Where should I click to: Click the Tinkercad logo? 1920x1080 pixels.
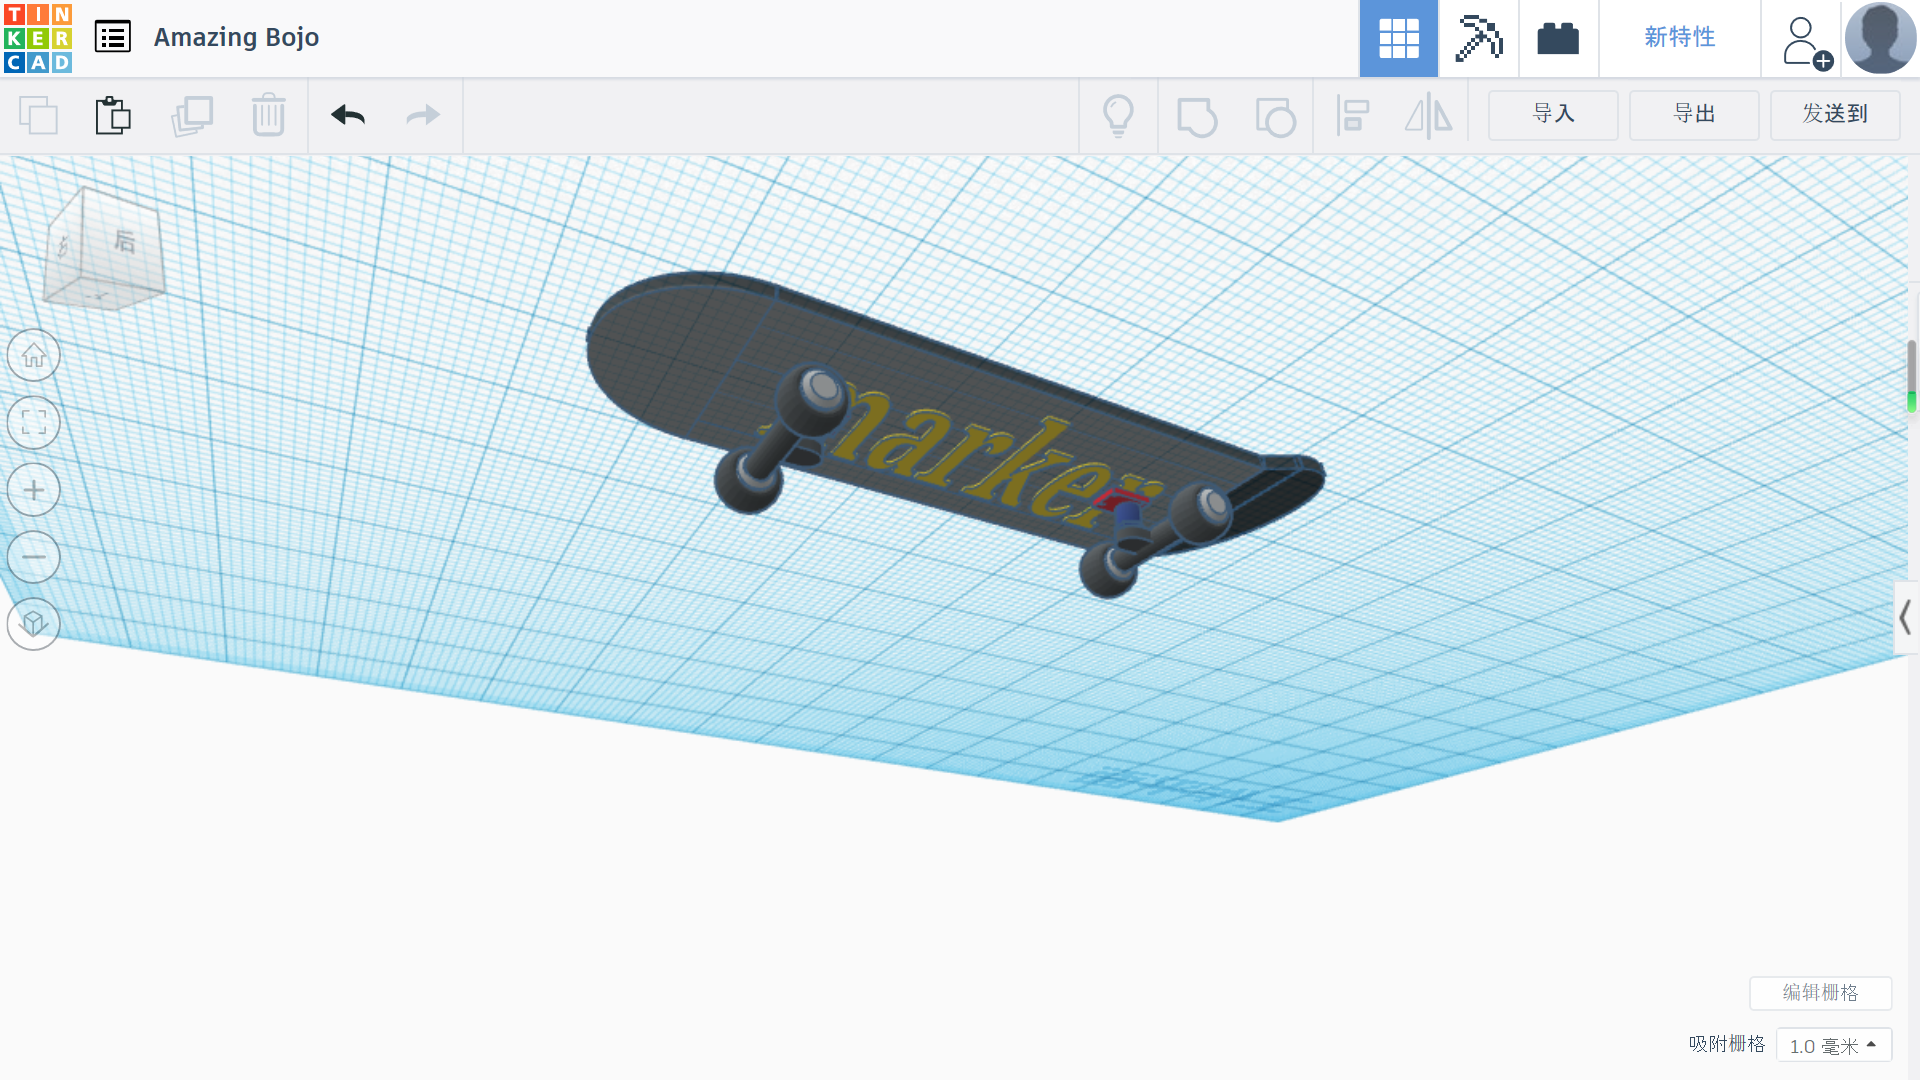click(37, 38)
